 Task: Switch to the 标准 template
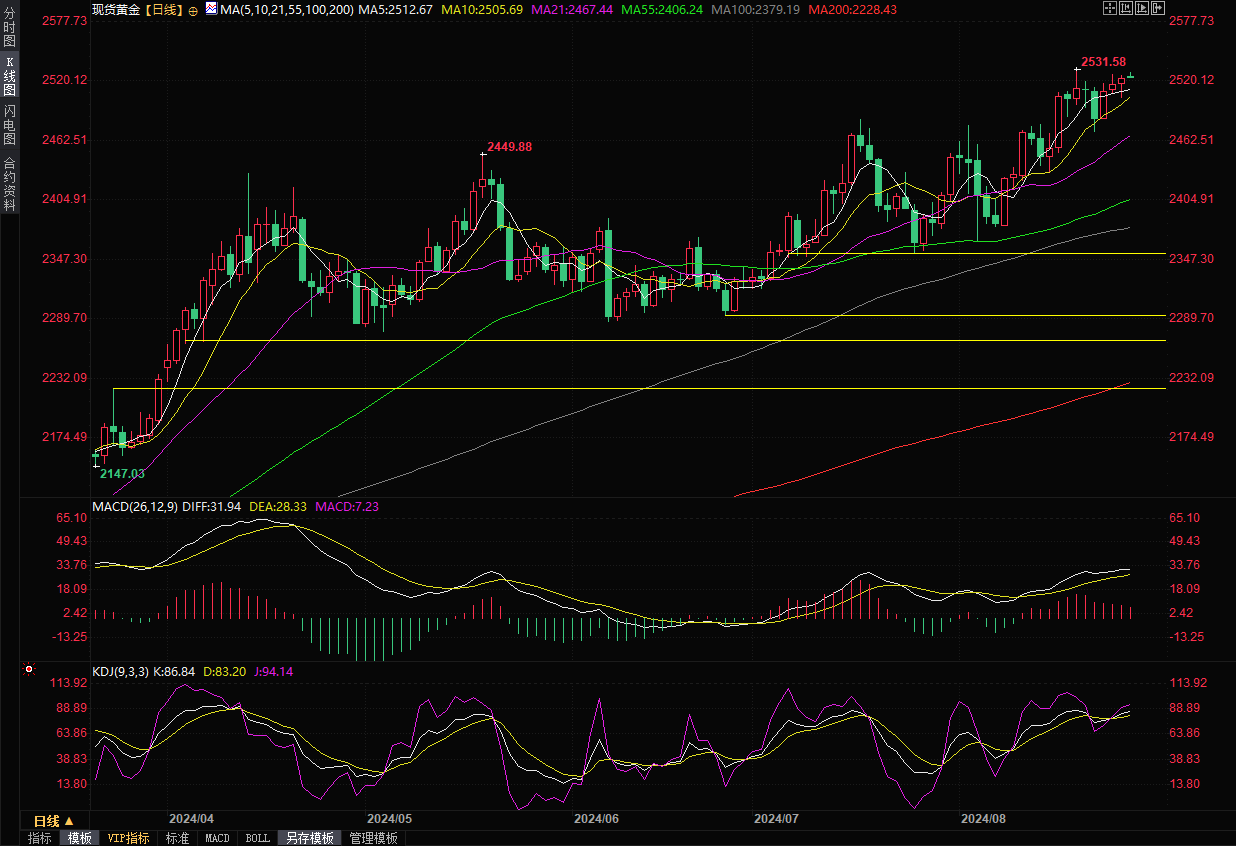click(178, 838)
